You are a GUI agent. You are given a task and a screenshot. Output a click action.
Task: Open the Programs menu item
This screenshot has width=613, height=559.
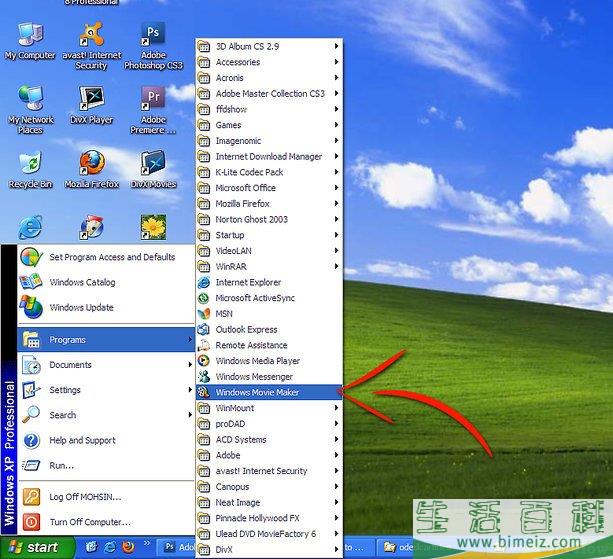[106, 339]
